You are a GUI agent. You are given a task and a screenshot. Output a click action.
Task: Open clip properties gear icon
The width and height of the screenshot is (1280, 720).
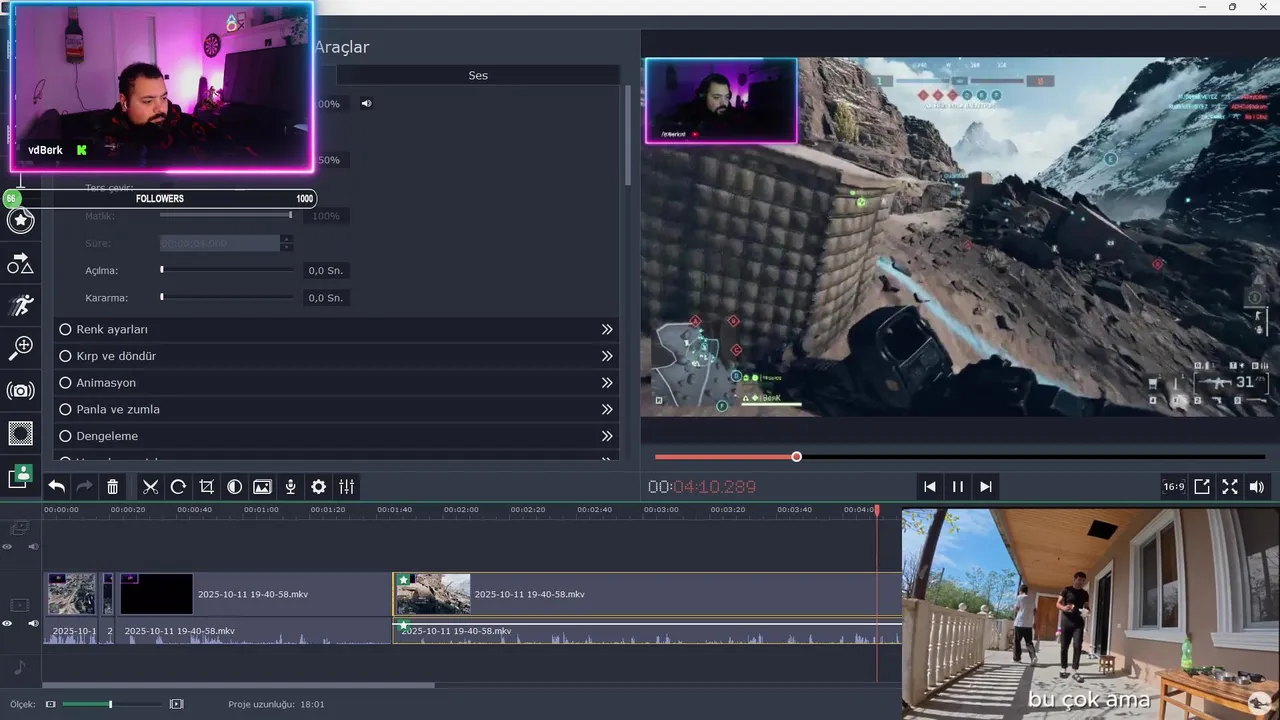coord(318,487)
